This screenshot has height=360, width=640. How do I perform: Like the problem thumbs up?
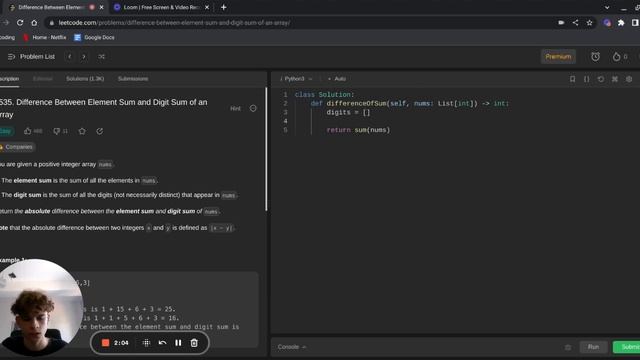[27, 131]
